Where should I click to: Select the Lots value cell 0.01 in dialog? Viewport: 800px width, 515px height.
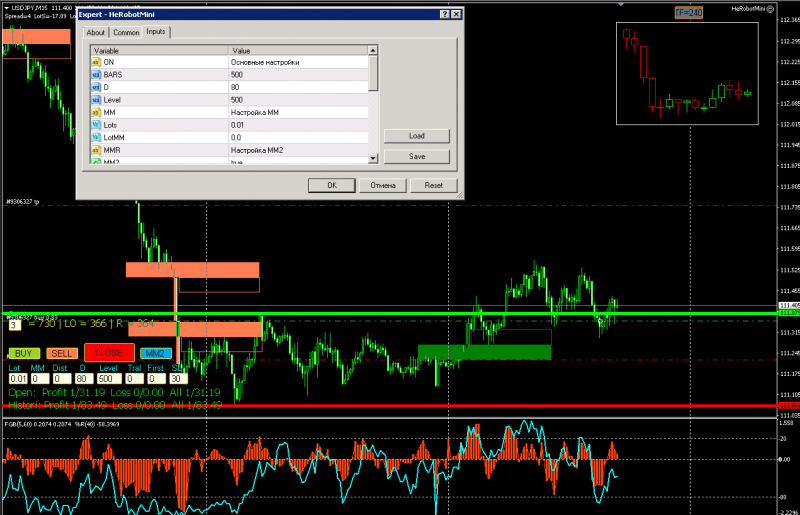298,125
